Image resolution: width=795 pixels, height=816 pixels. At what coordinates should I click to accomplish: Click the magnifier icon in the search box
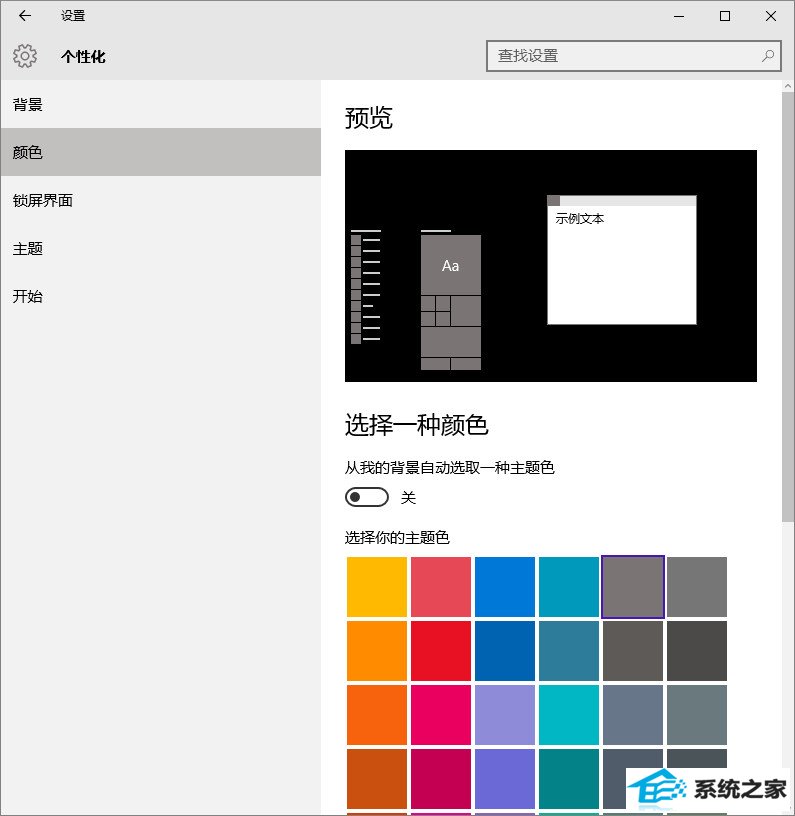point(767,56)
